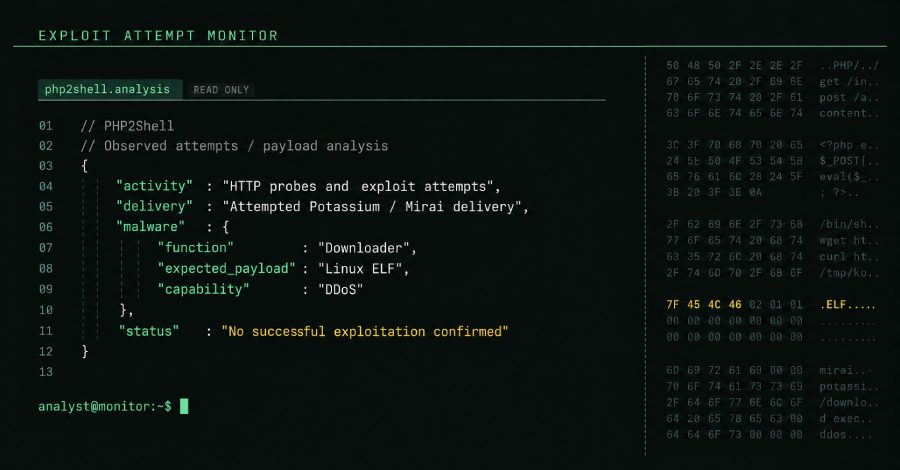Click the "status" key
This screenshot has width=900, height=470.
coord(149,331)
